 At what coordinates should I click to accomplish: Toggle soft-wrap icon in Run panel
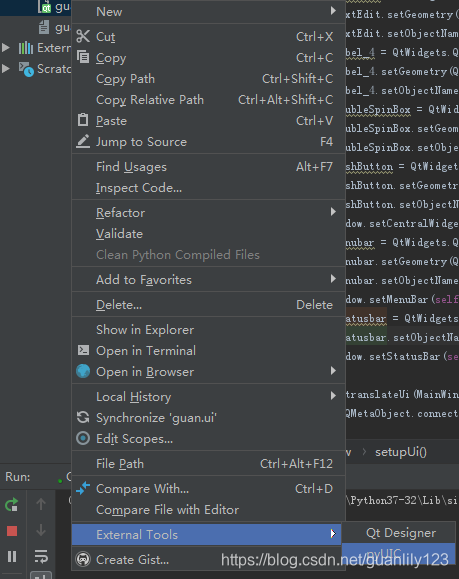[41, 556]
